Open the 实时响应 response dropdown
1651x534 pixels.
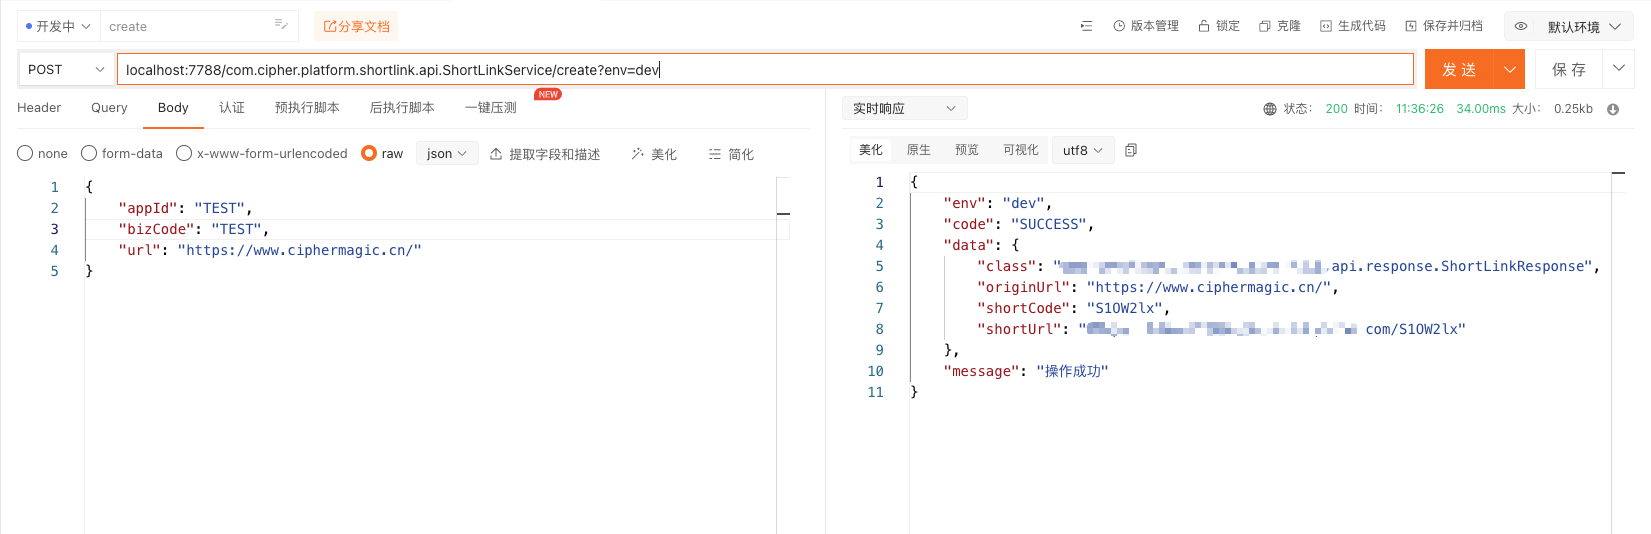click(x=904, y=108)
